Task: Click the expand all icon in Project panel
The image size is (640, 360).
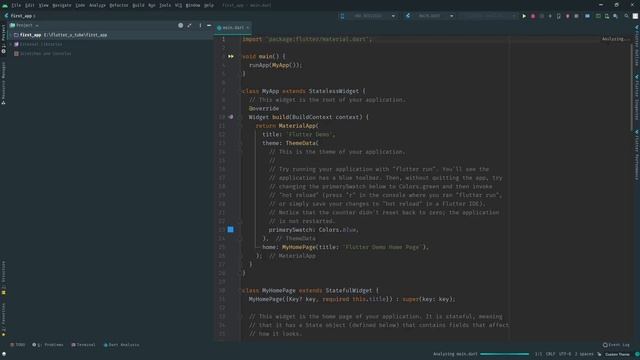Action: [189, 25]
